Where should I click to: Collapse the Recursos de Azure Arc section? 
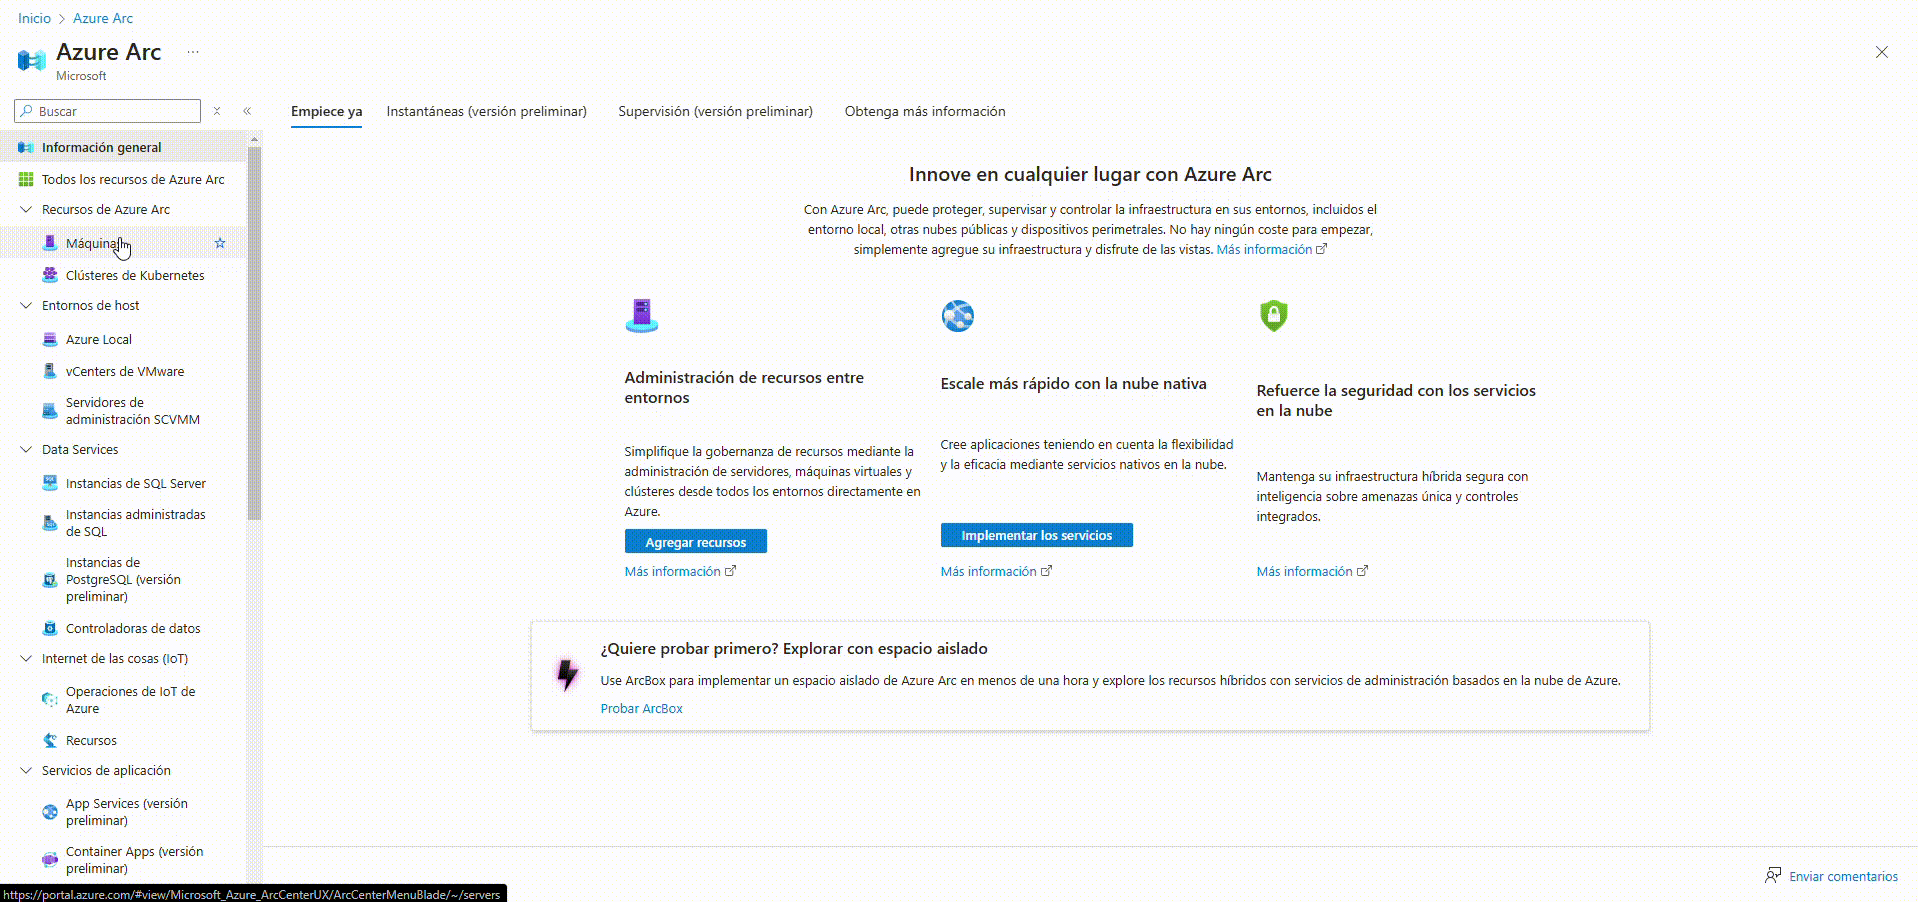[26, 209]
